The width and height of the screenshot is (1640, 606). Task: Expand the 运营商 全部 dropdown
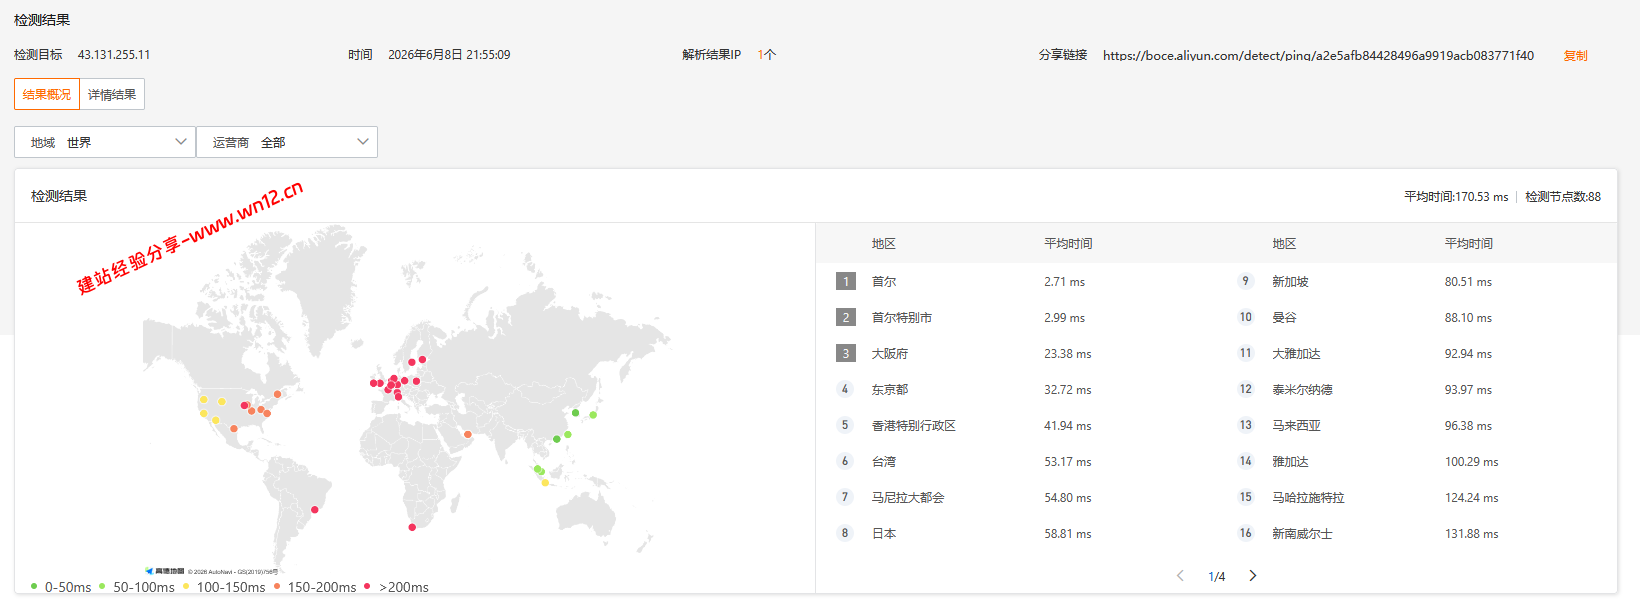(x=287, y=142)
